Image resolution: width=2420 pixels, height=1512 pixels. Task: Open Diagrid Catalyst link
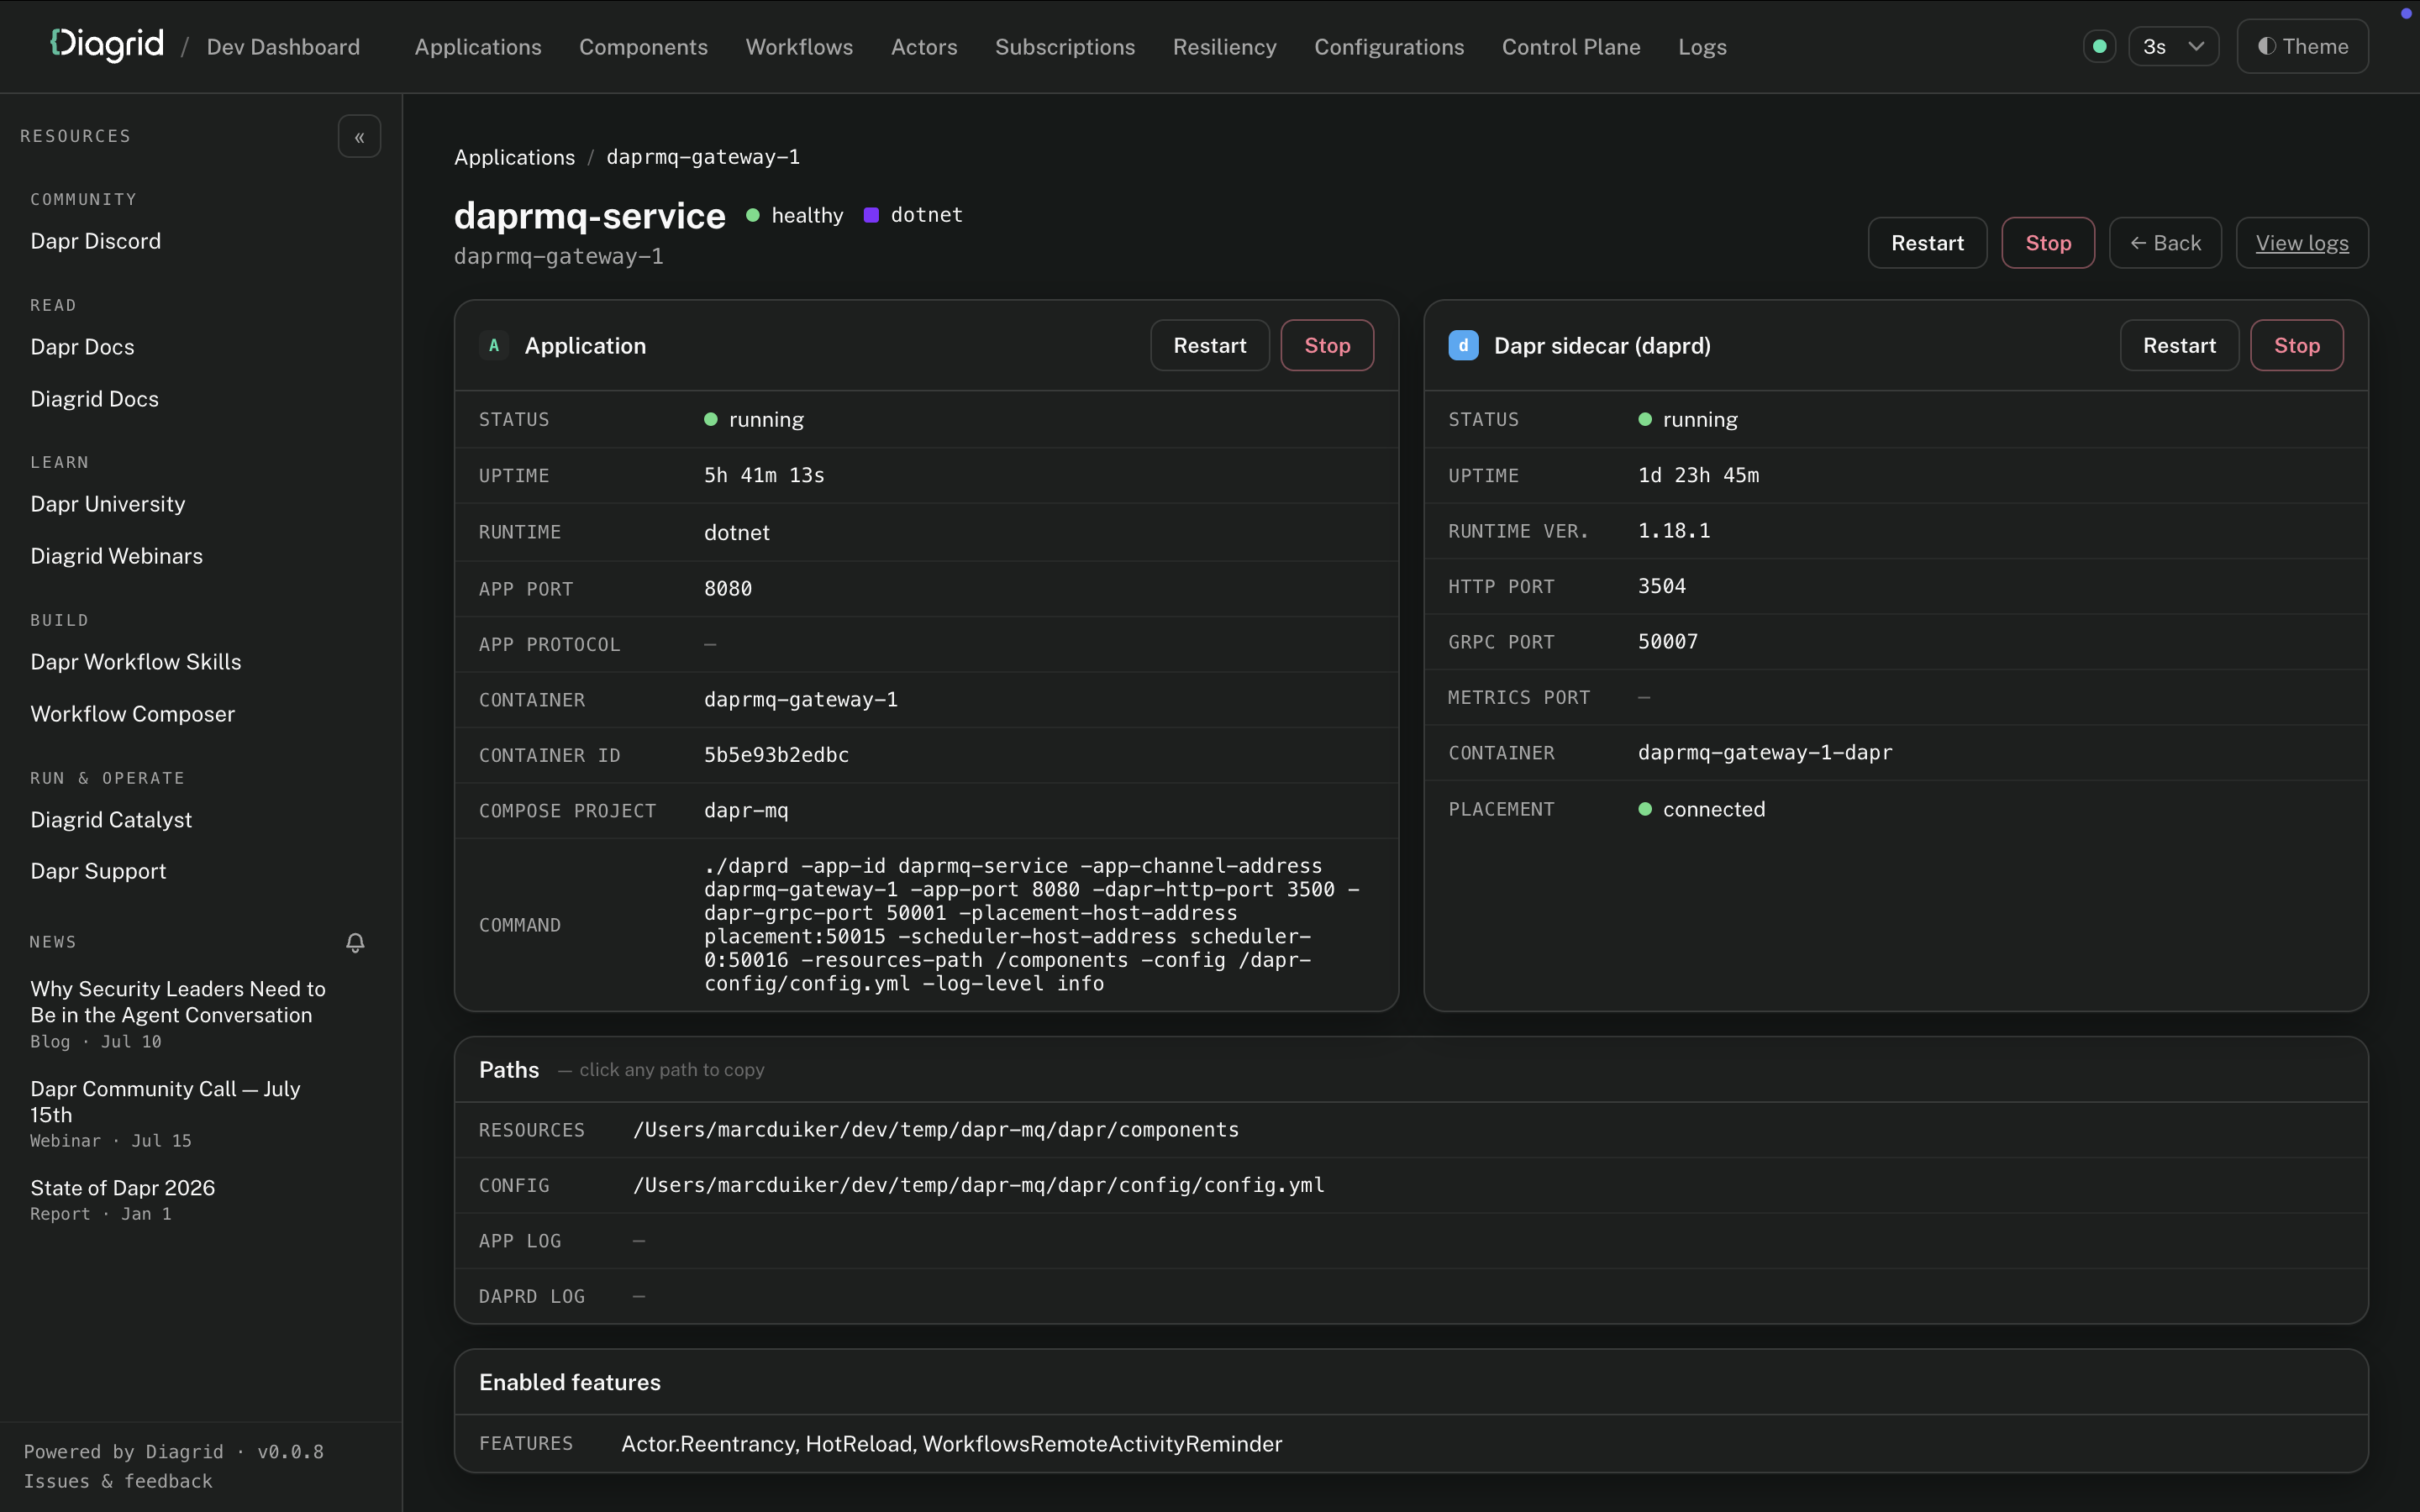point(111,820)
